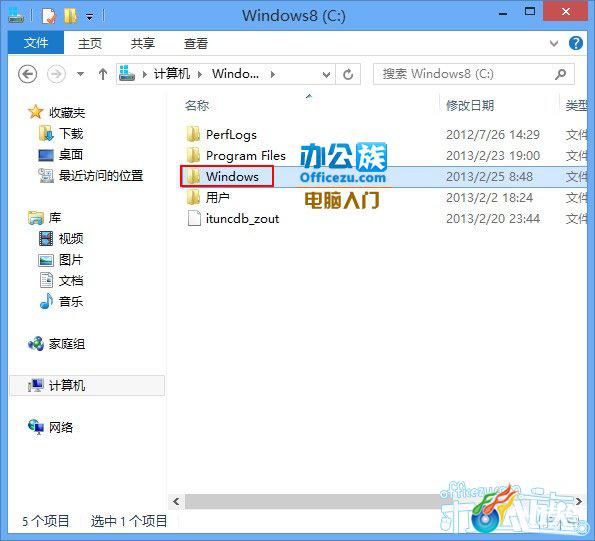Image resolution: width=595 pixels, height=541 pixels.
Task: Select 库 in the navigation pane
Action: pyautogui.click(x=55, y=218)
